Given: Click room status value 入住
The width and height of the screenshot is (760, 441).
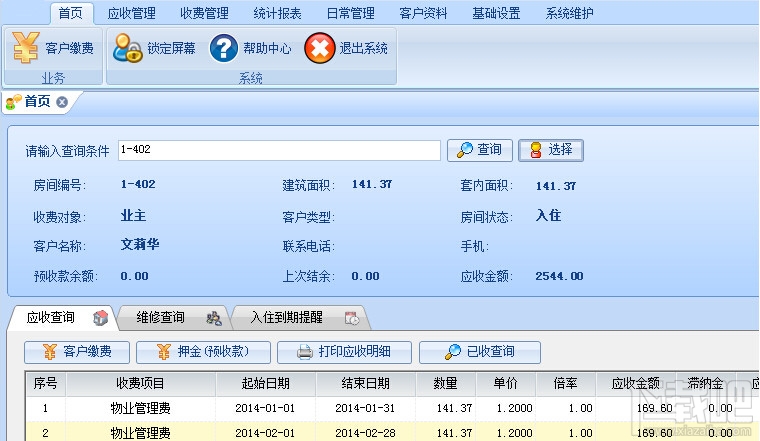Looking at the screenshot, I should pos(548,215).
